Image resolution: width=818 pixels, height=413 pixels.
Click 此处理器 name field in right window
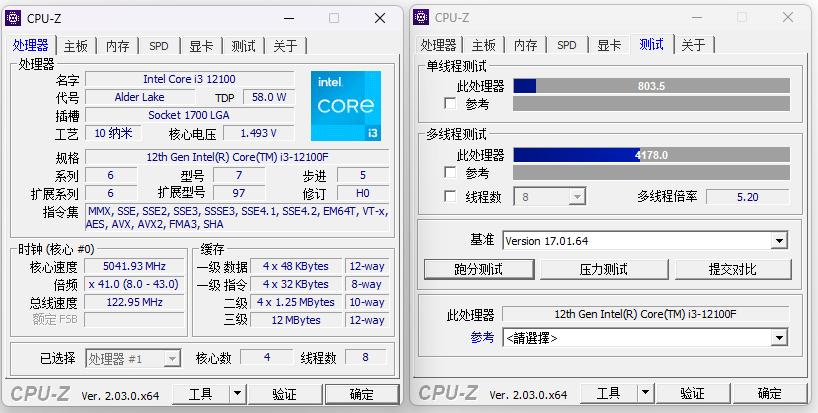coord(645,314)
